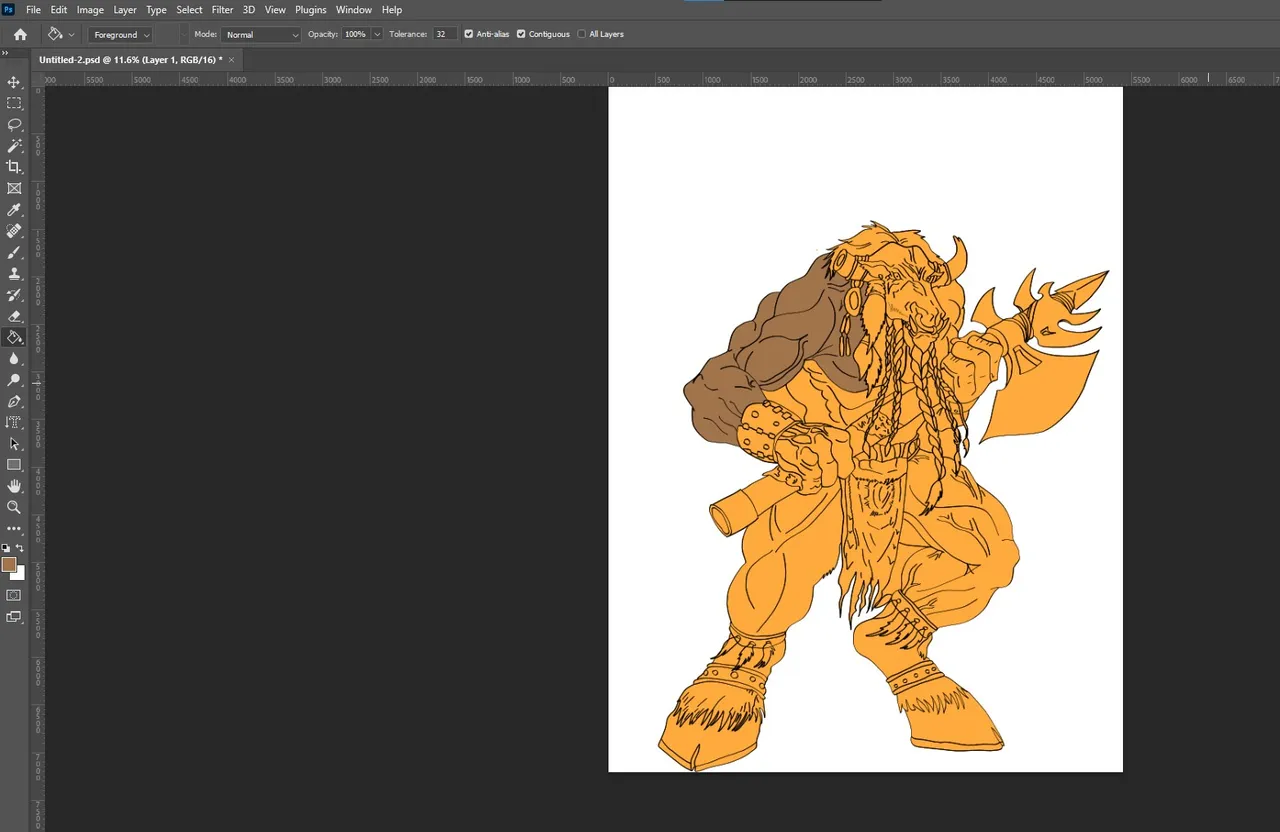The width and height of the screenshot is (1280, 832).
Task: Select the Magic Wand tool
Action: click(14, 146)
